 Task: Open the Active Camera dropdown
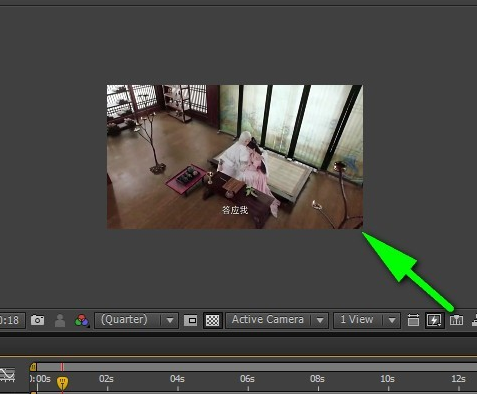277,320
